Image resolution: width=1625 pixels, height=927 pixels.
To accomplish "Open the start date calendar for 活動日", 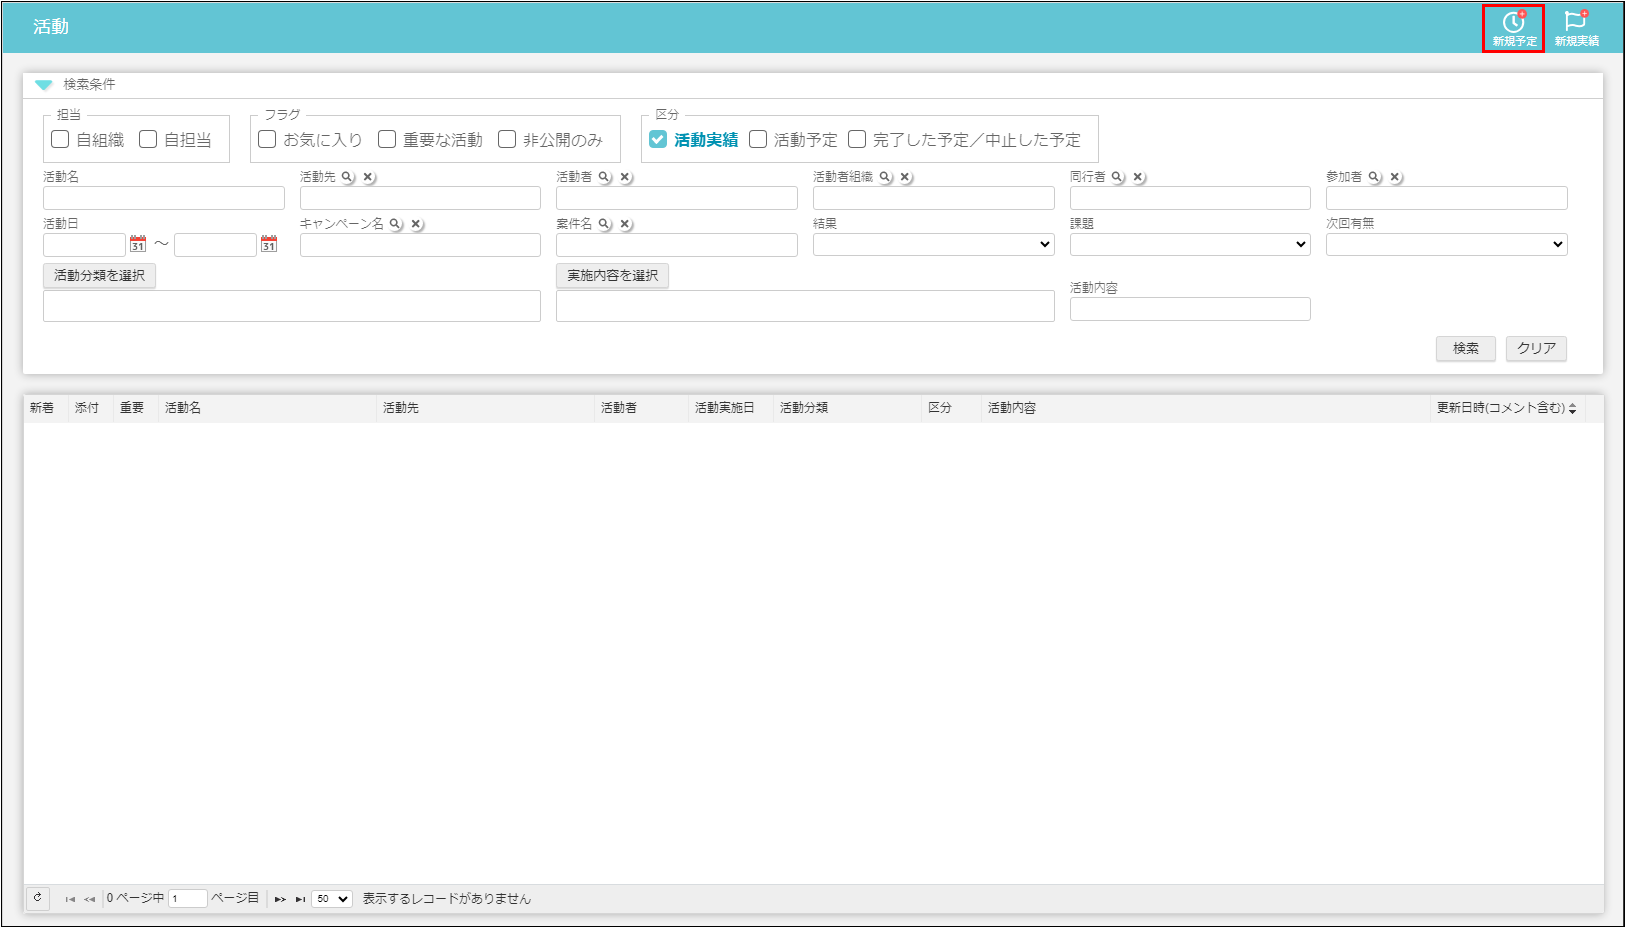I will click(138, 244).
